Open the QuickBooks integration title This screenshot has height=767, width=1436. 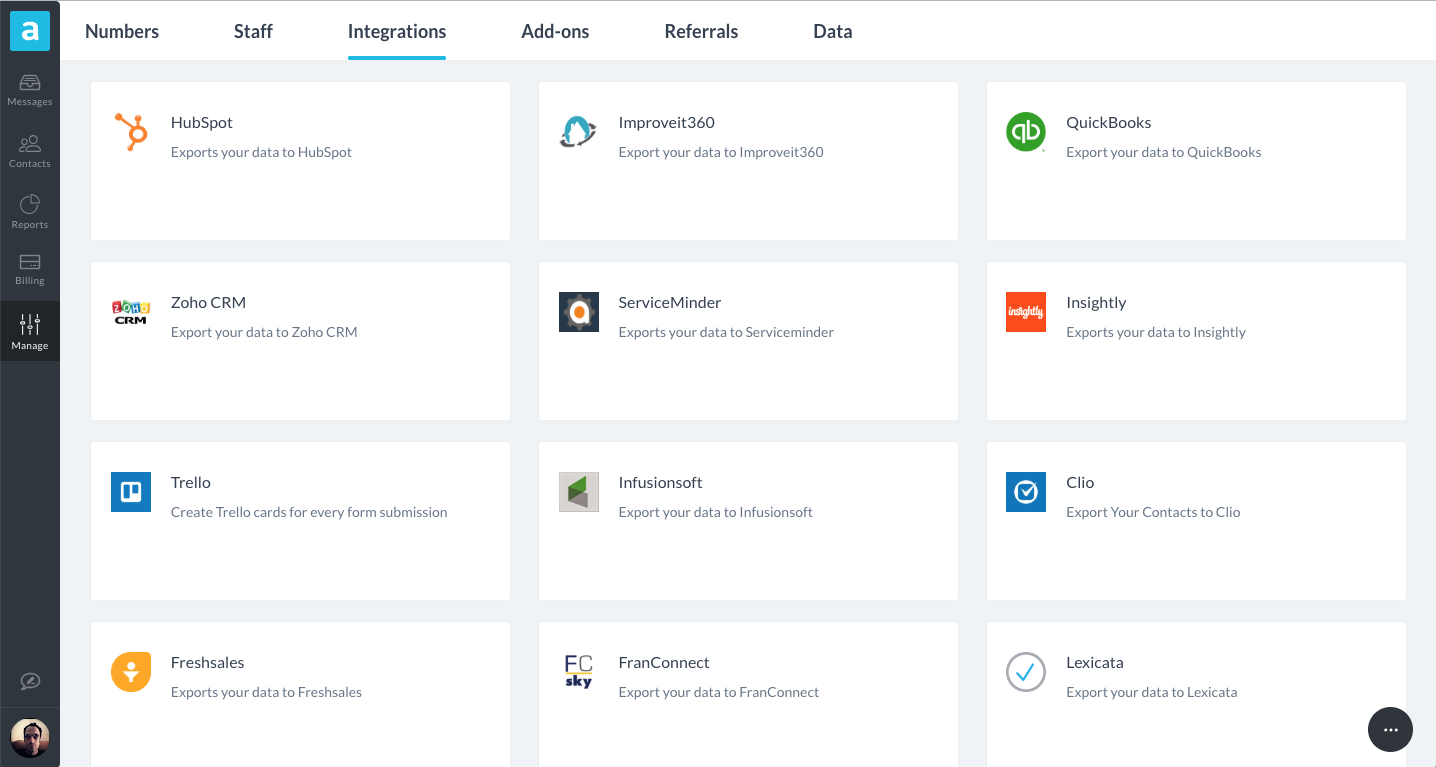coord(1109,122)
